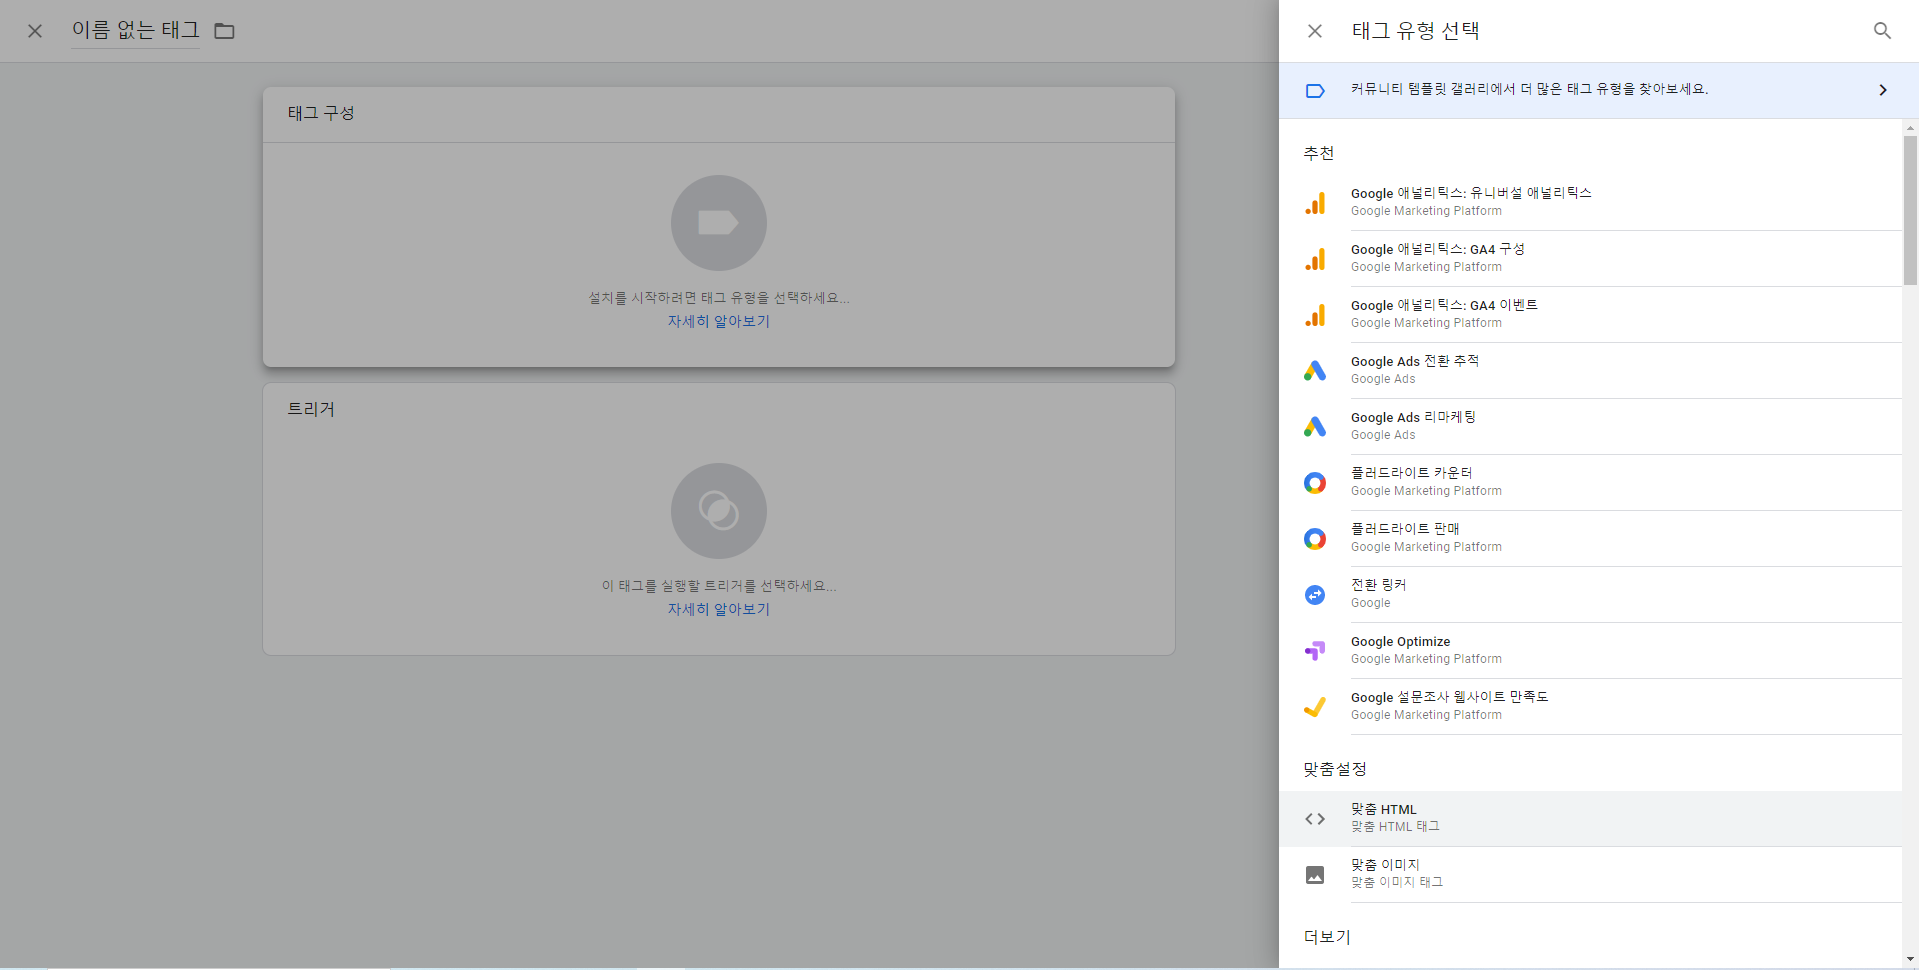Edit the tag name '이름 없는 태그'
Viewport: 1919px width, 970px height.
pyautogui.click(x=135, y=31)
